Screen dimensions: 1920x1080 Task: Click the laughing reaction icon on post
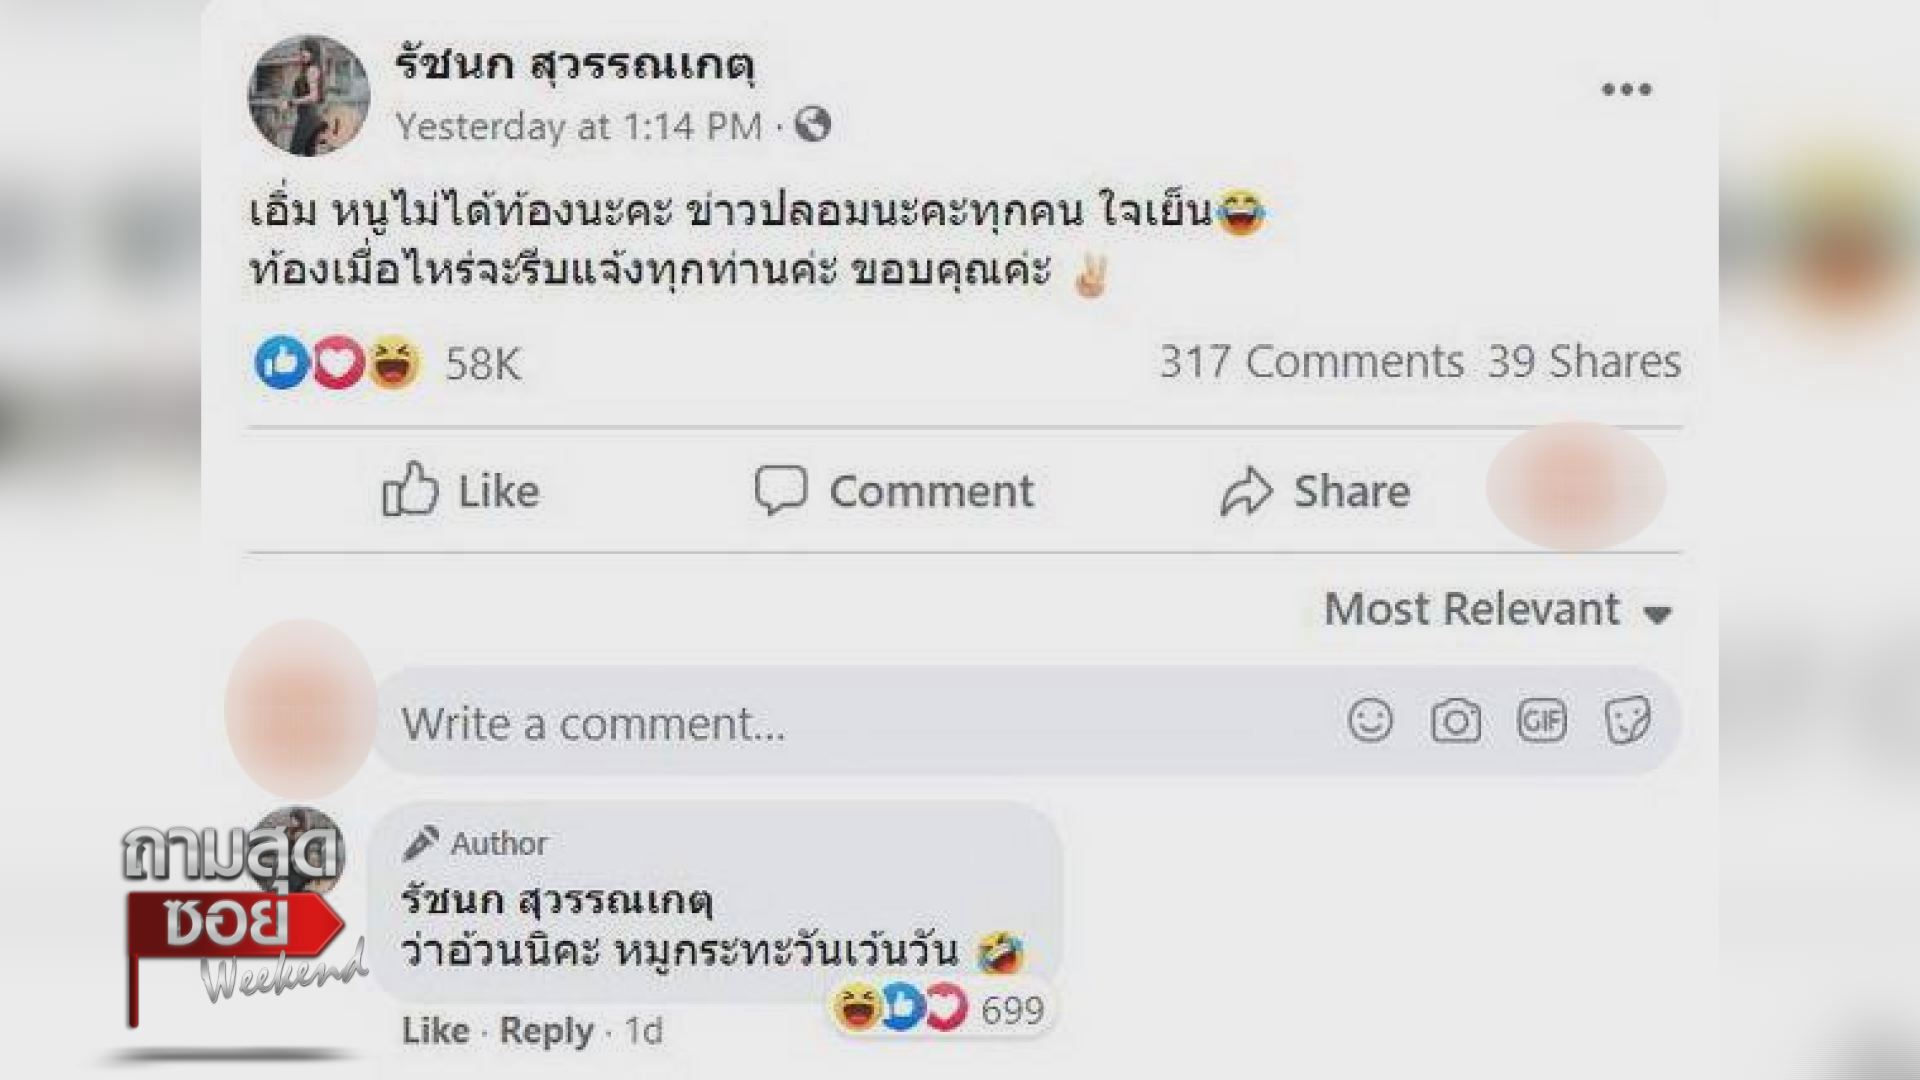click(x=394, y=362)
